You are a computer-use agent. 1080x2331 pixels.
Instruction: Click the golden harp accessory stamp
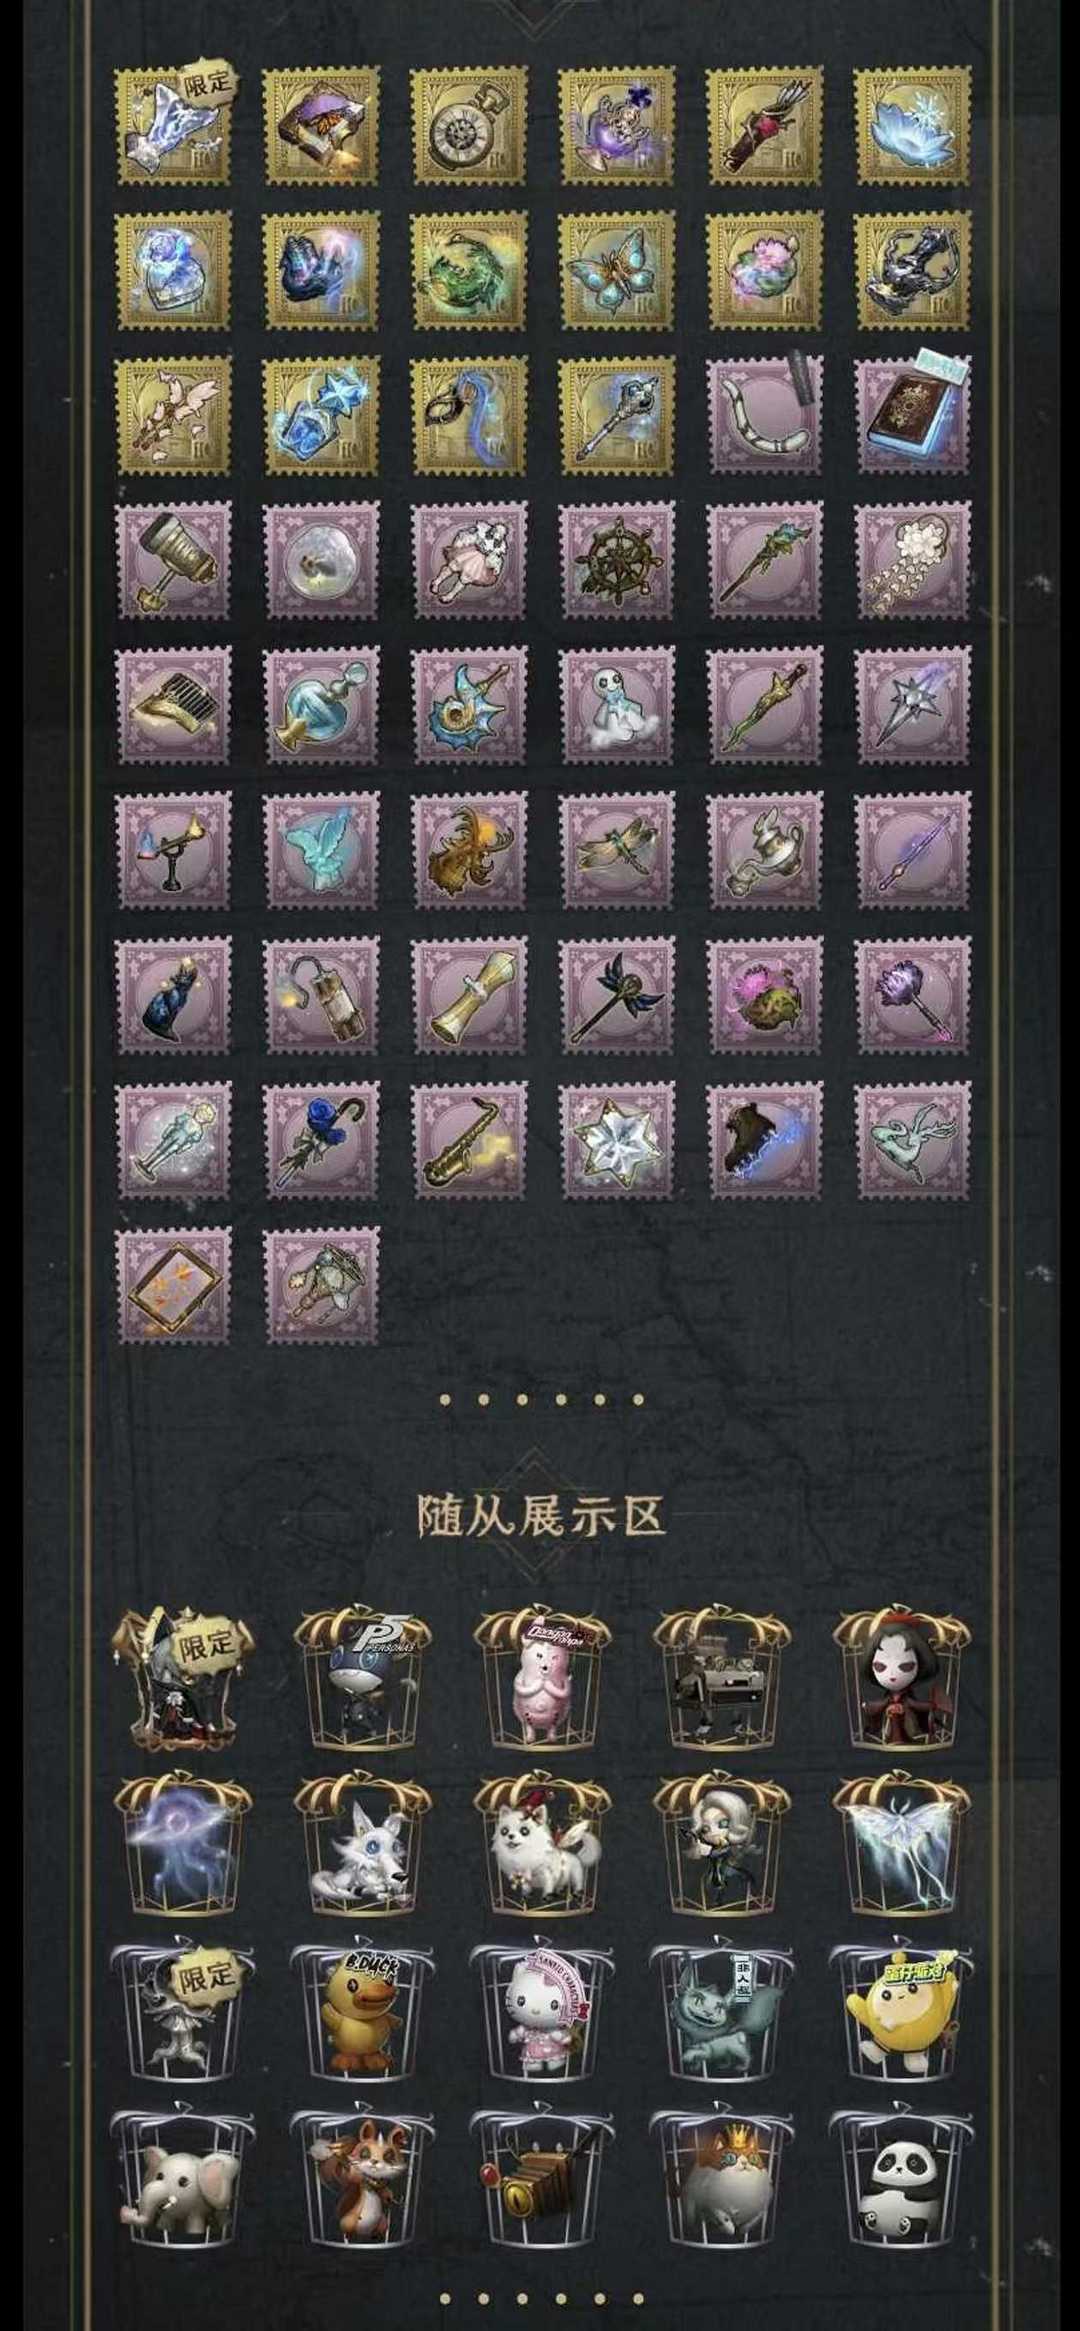[173, 706]
